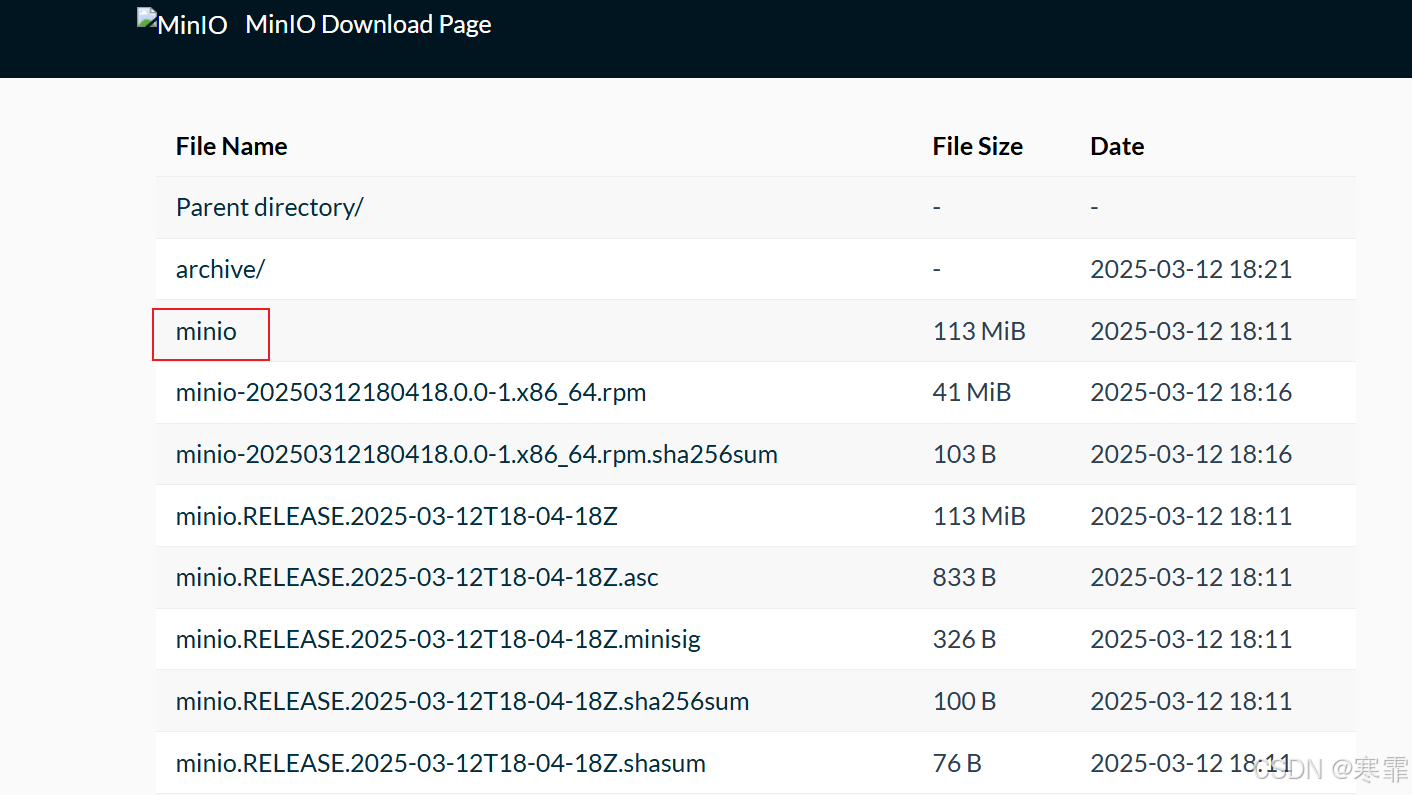Click the MinIO Download Page title
Screen dimensions: 1412x795
[368, 24]
